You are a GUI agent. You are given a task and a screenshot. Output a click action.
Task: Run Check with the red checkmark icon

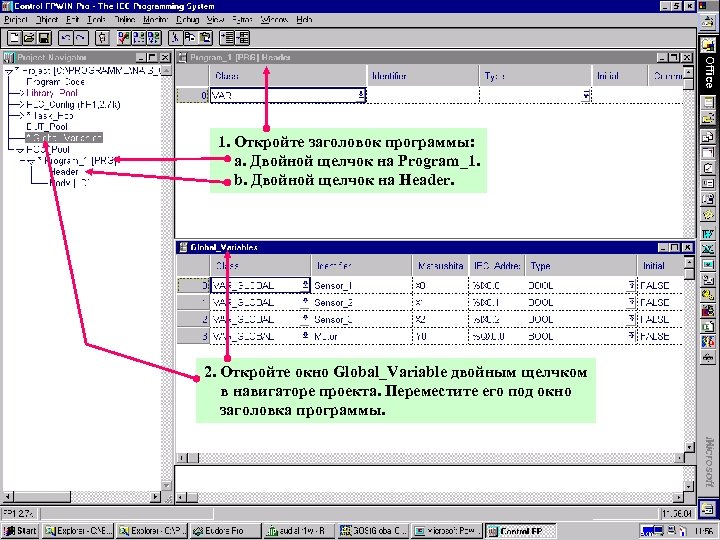(124, 38)
